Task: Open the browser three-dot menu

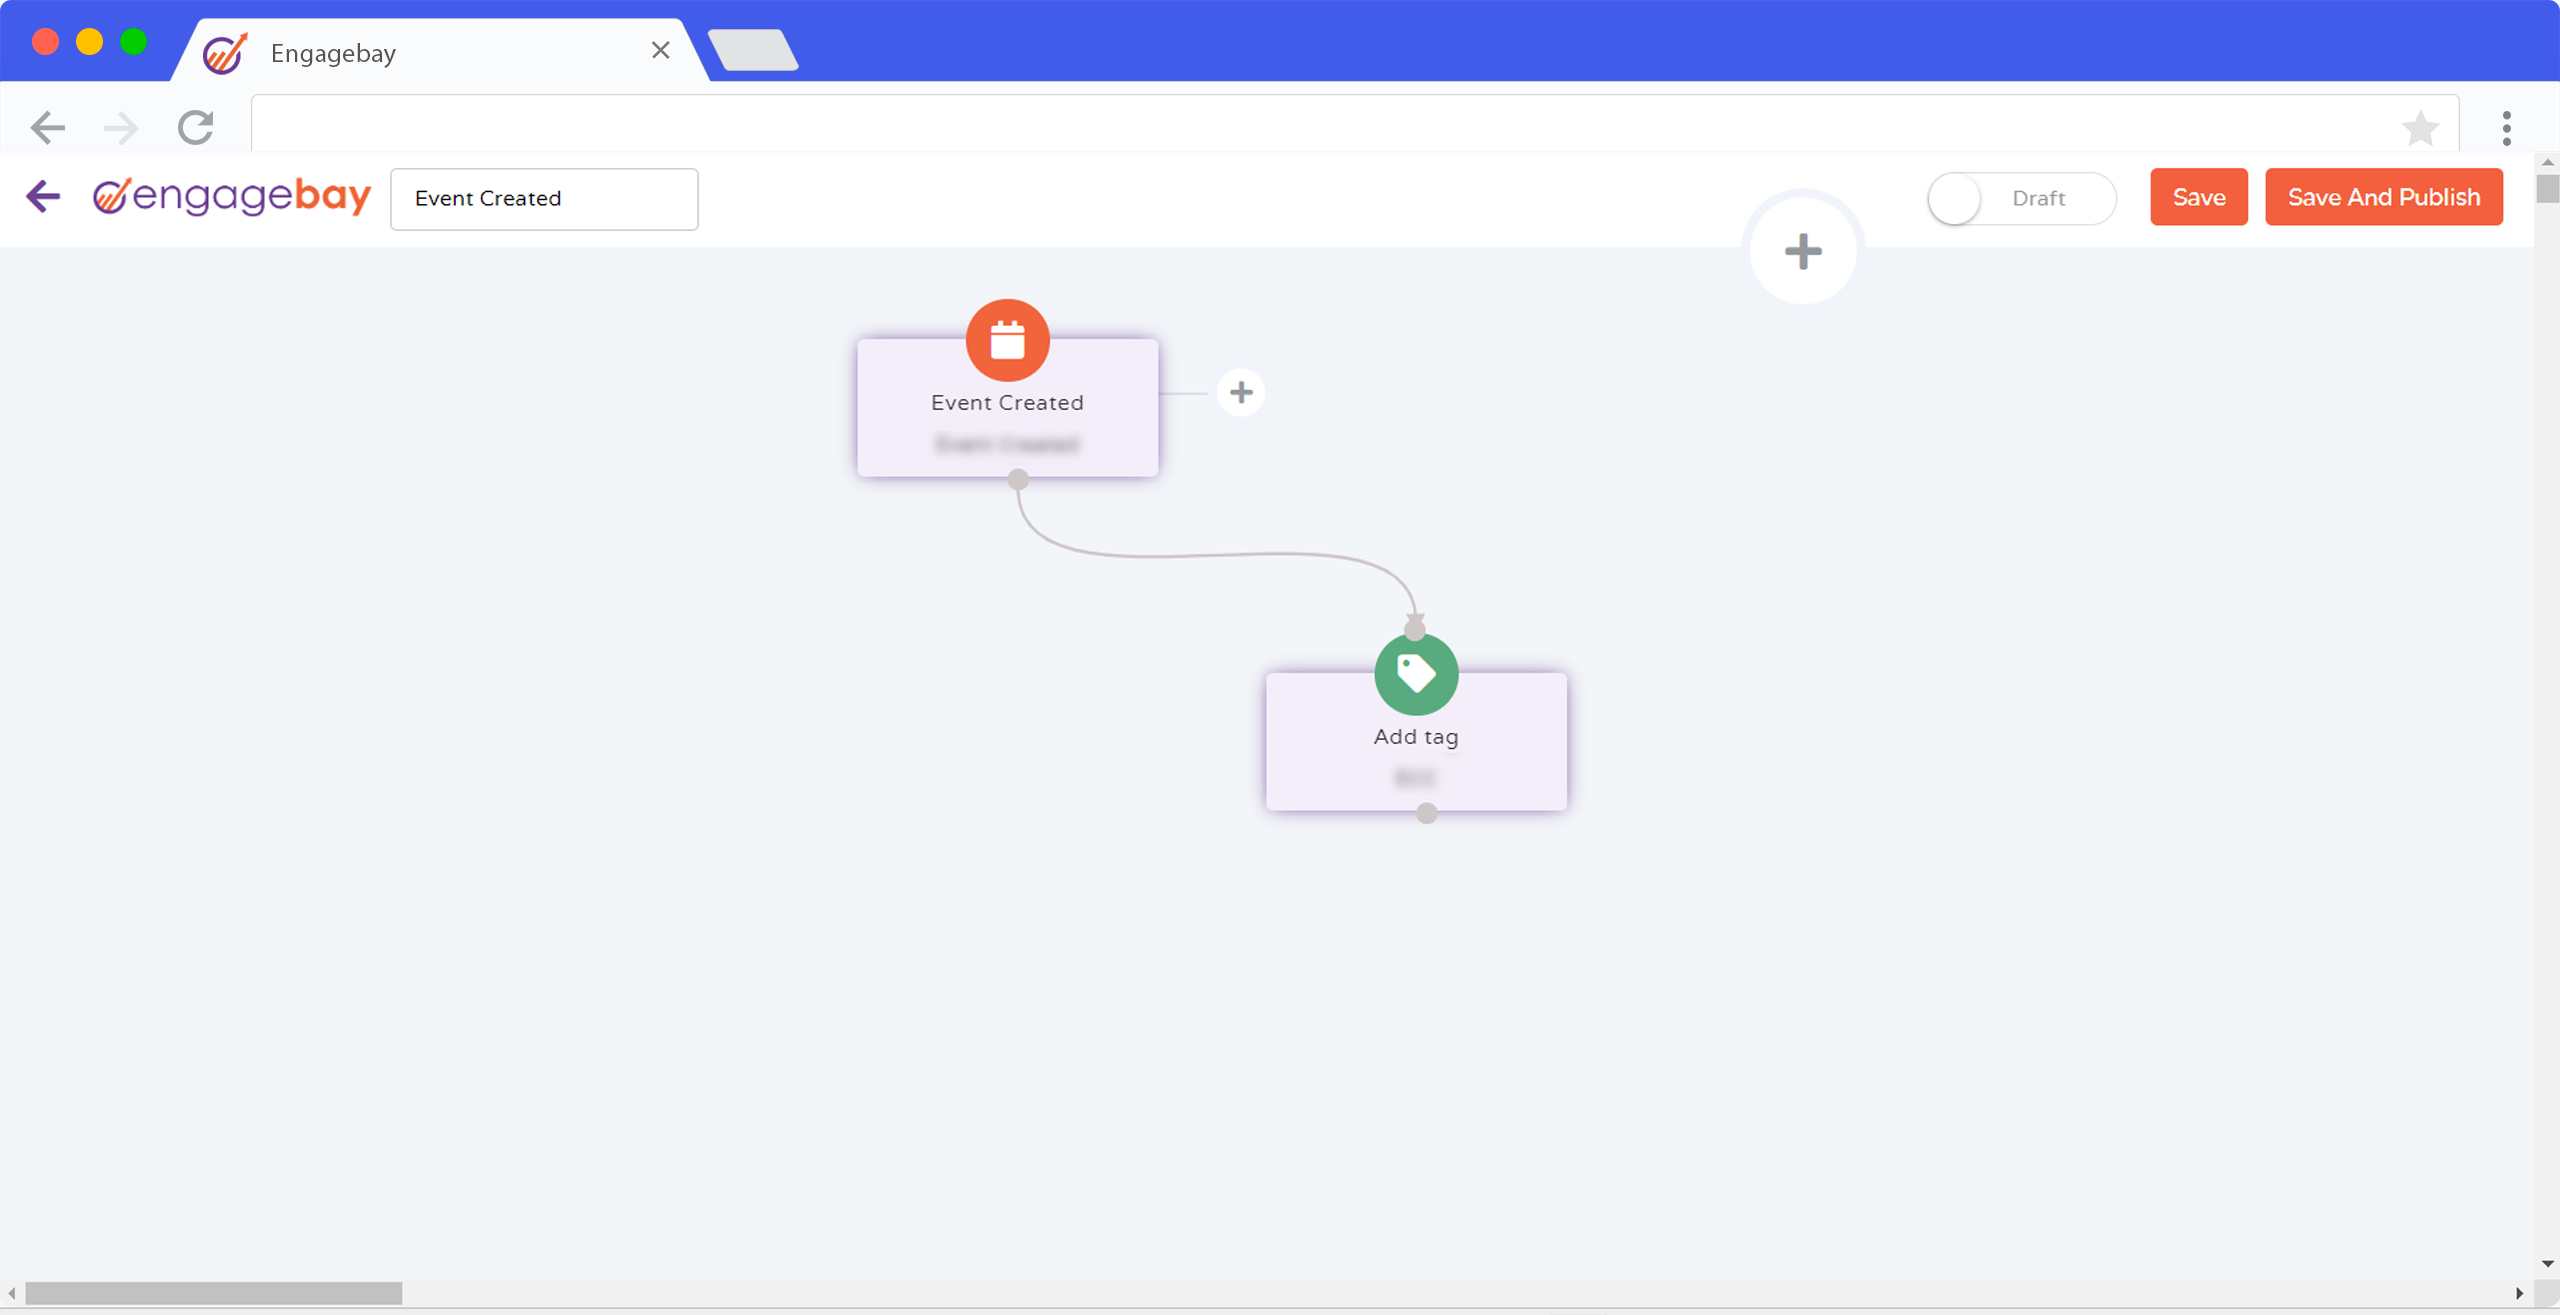Action: pos(2506,128)
